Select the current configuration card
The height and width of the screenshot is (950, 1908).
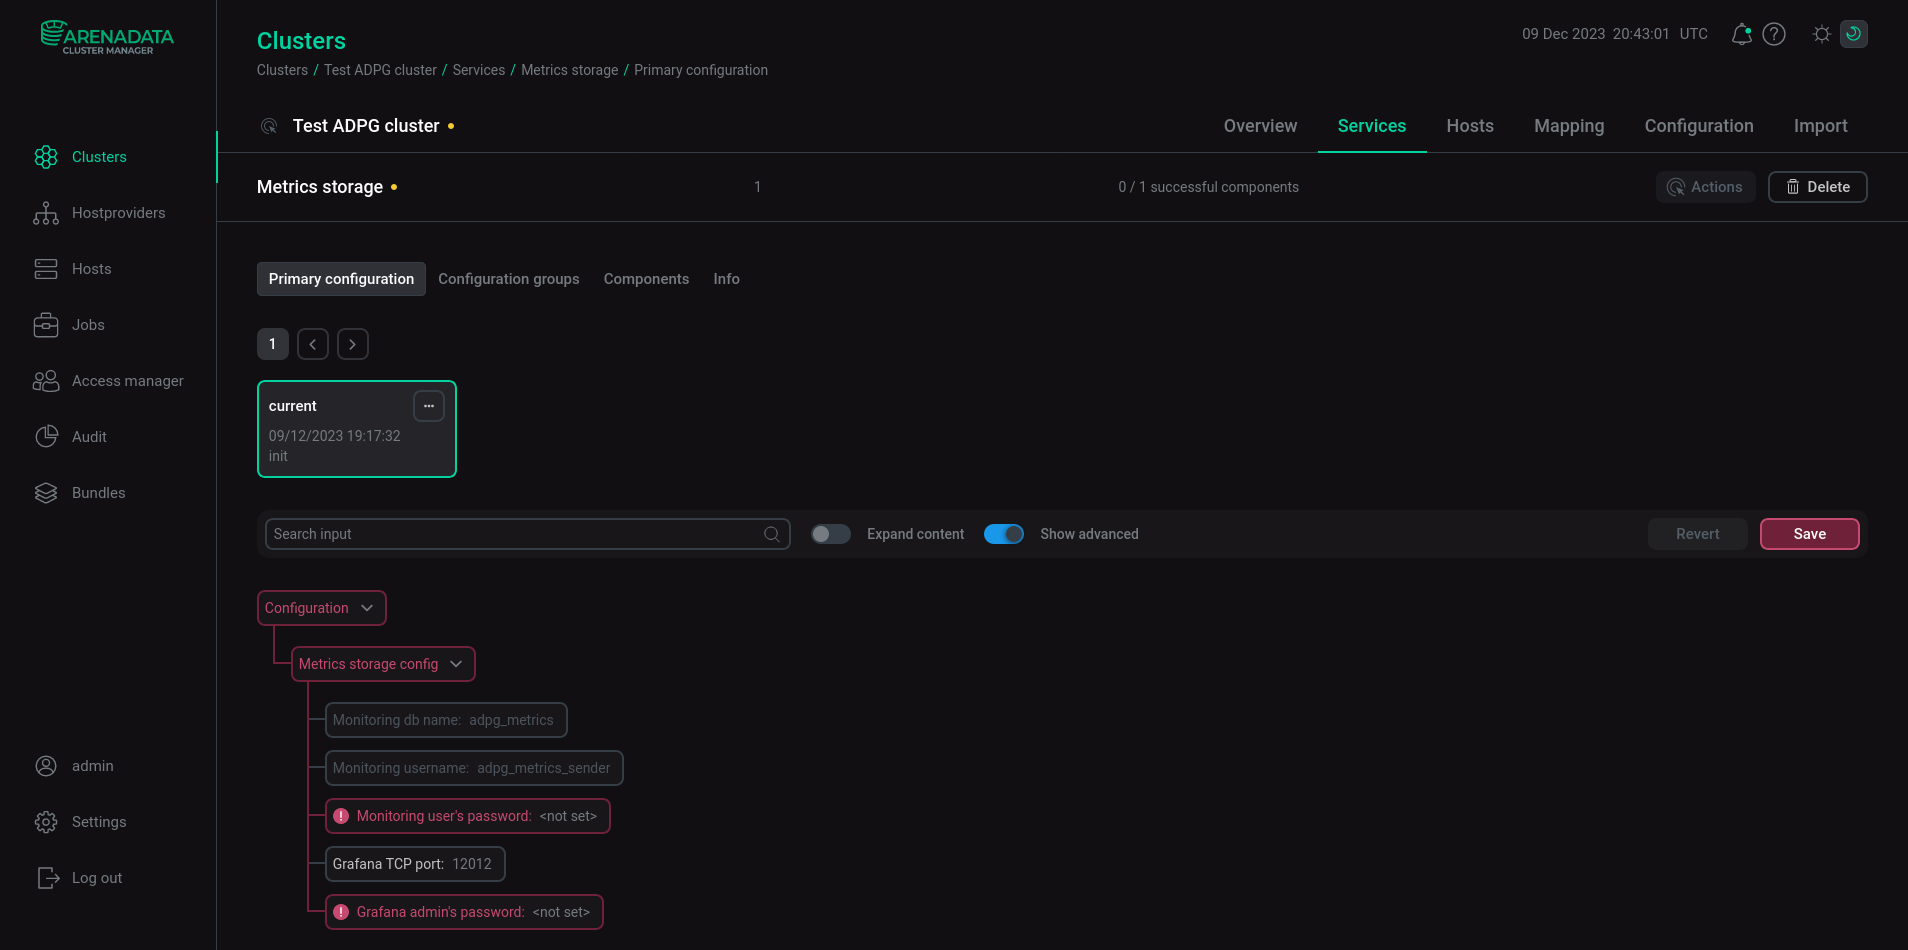coord(357,429)
